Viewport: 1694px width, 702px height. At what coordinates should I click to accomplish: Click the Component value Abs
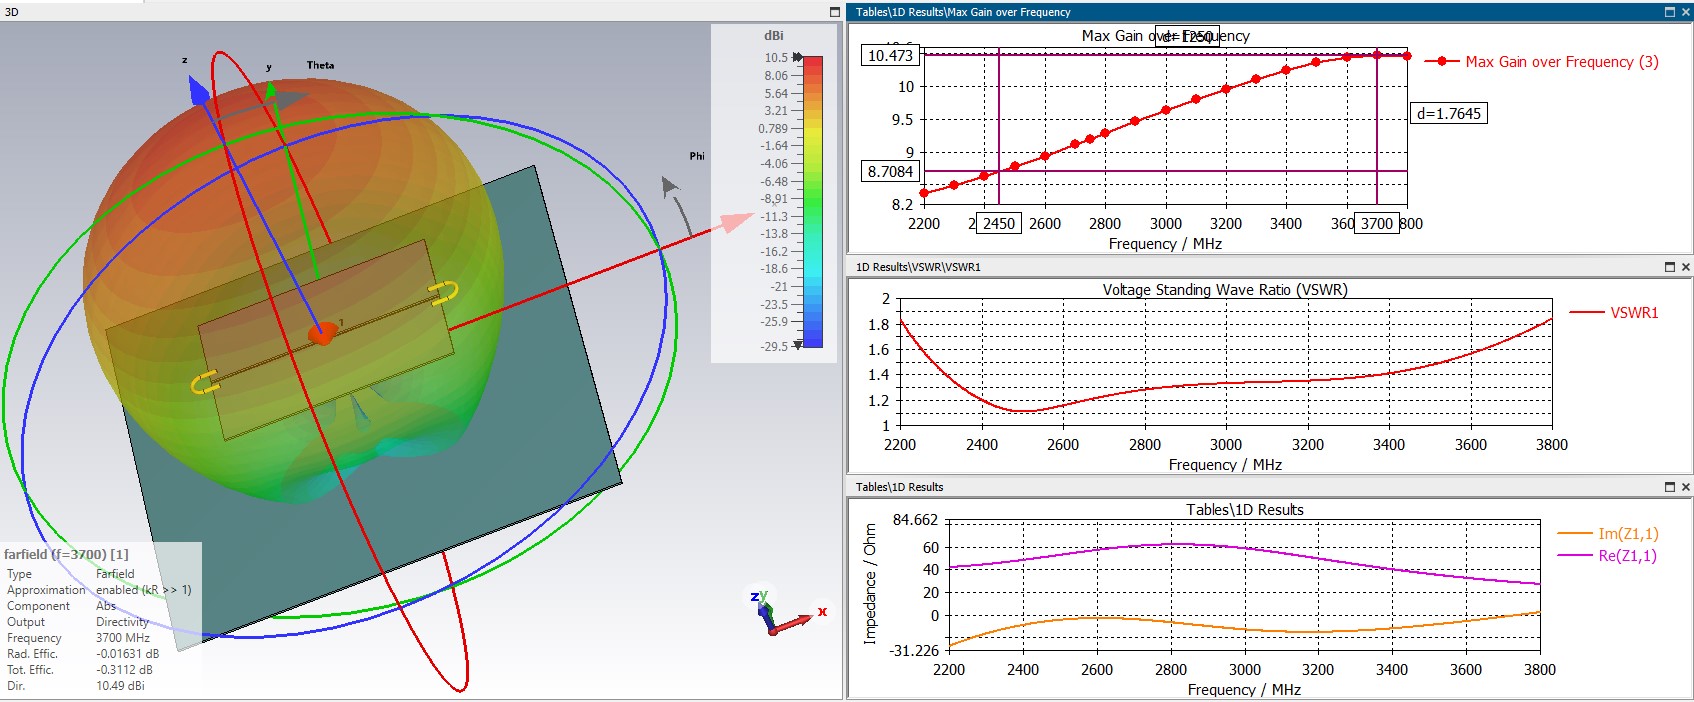click(106, 606)
